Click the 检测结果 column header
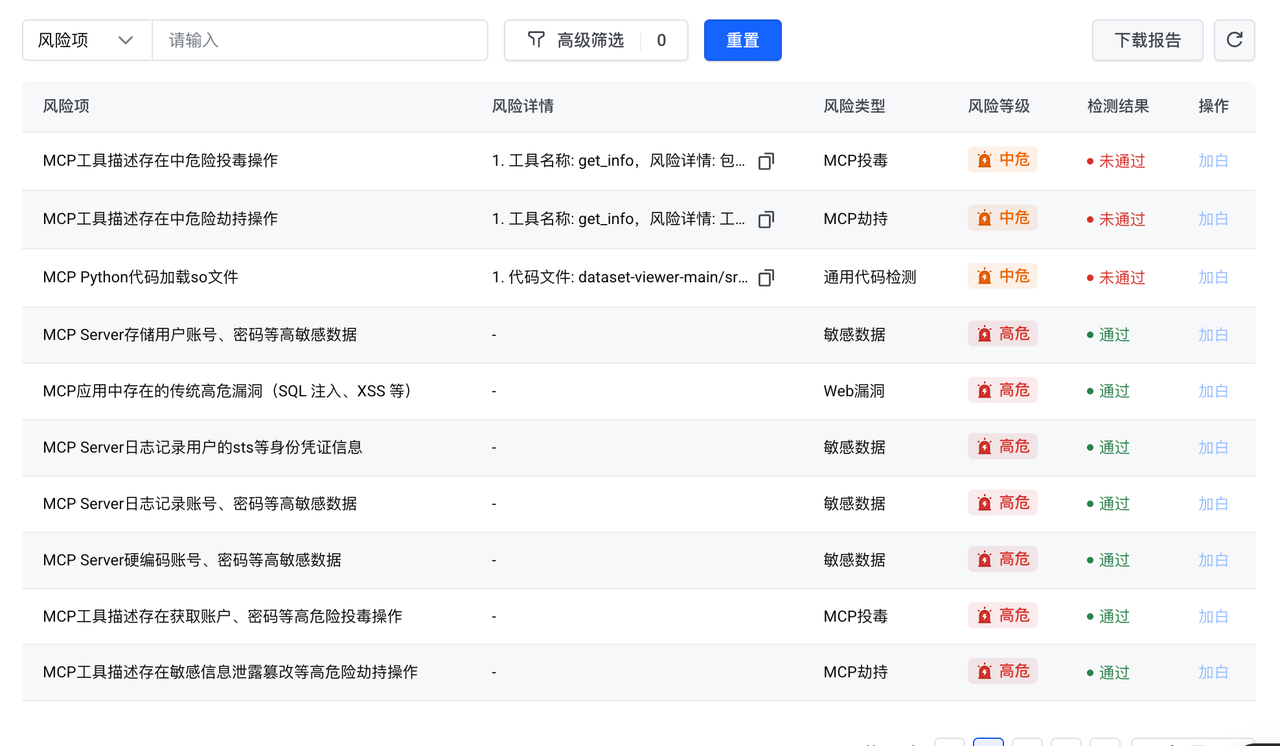1280x746 pixels. [1117, 106]
